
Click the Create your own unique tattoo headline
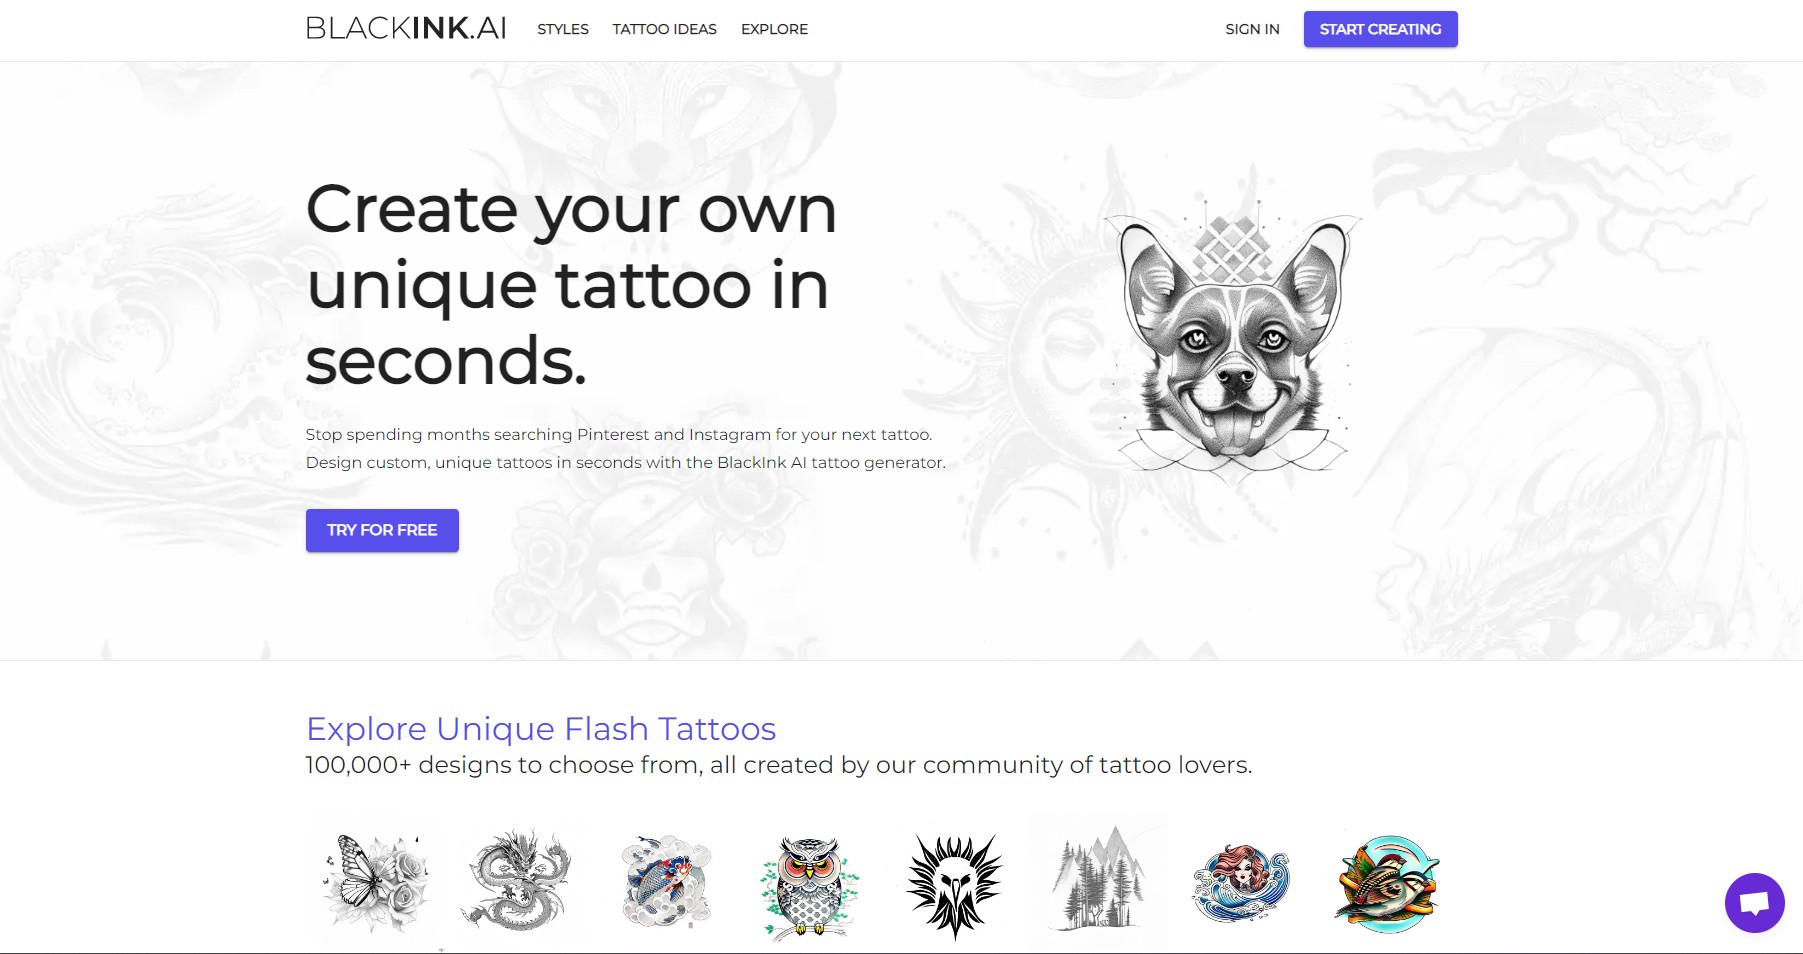[x=571, y=285]
